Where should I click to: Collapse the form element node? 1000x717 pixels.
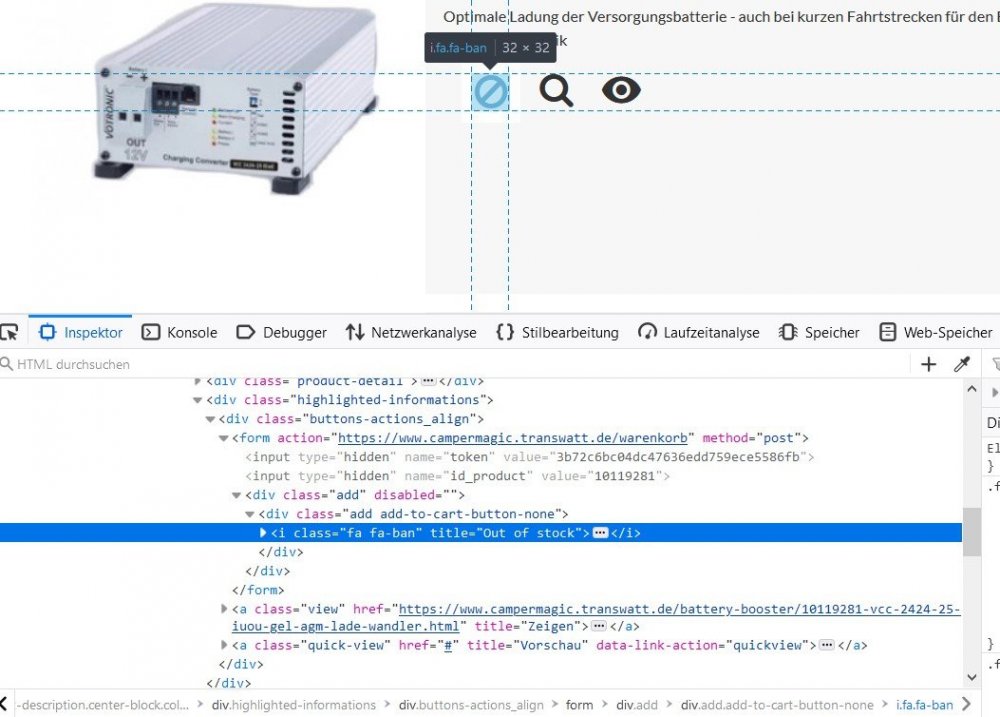pyautogui.click(x=223, y=437)
